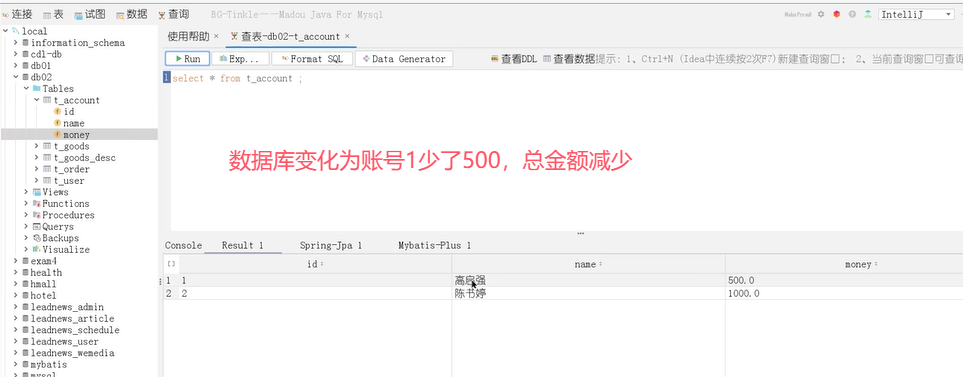The width and height of the screenshot is (963, 377).
Task: Select the Result 1 tab
Action: click(243, 246)
